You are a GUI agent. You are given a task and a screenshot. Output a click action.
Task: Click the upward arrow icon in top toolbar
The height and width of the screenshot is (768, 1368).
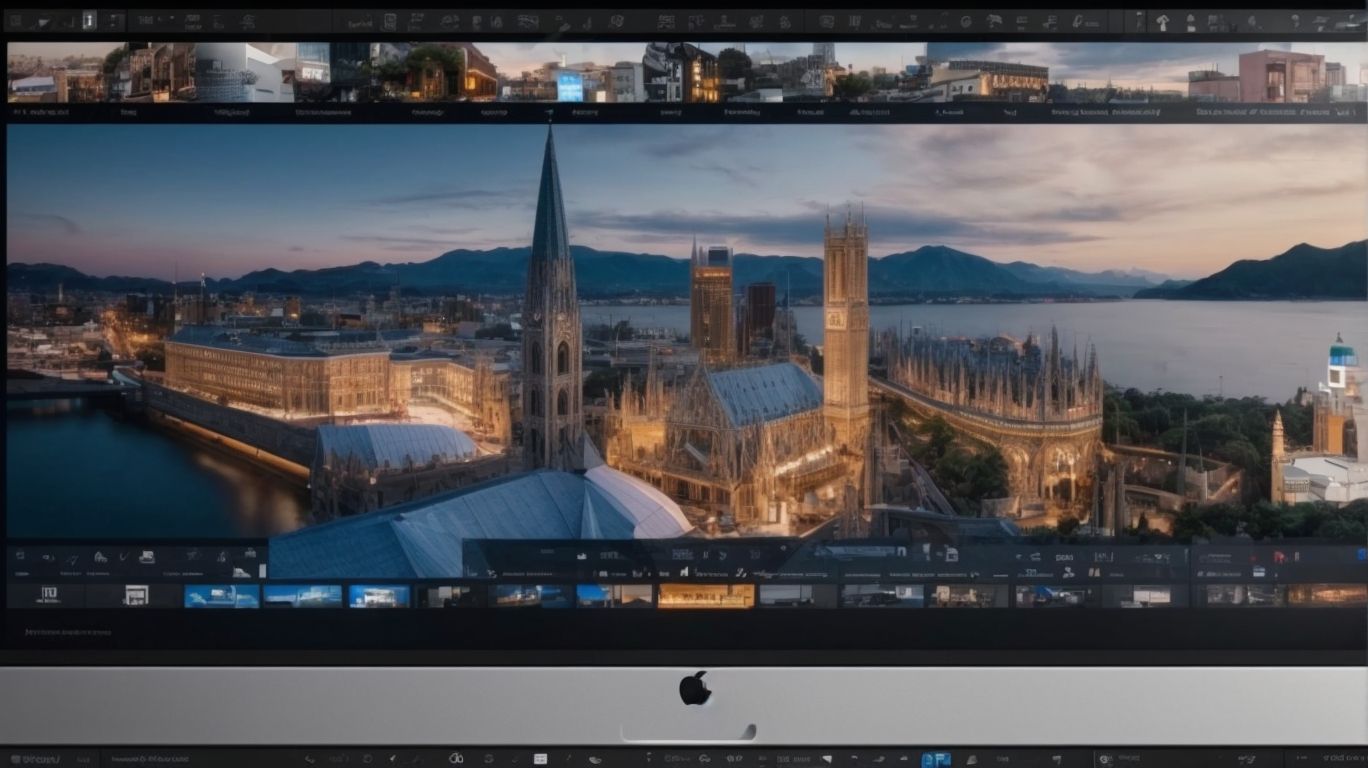[x=1162, y=21]
